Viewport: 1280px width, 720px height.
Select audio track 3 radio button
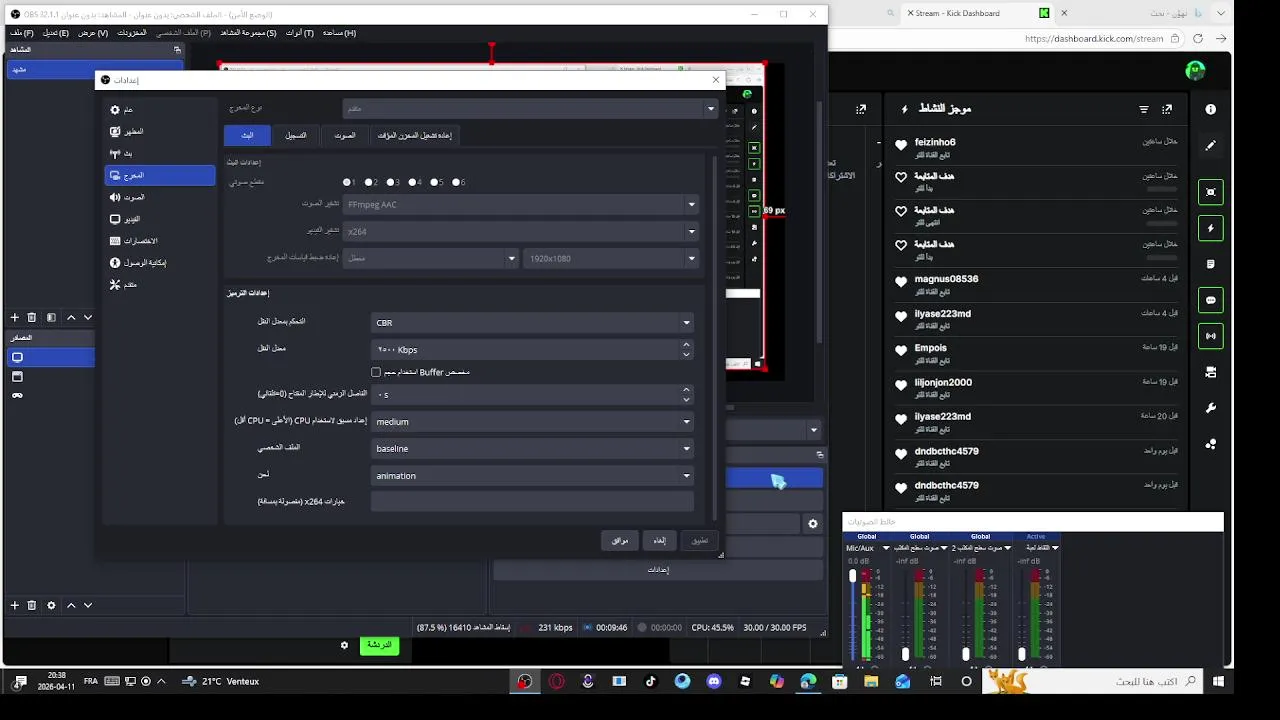pyautogui.click(x=391, y=182)
